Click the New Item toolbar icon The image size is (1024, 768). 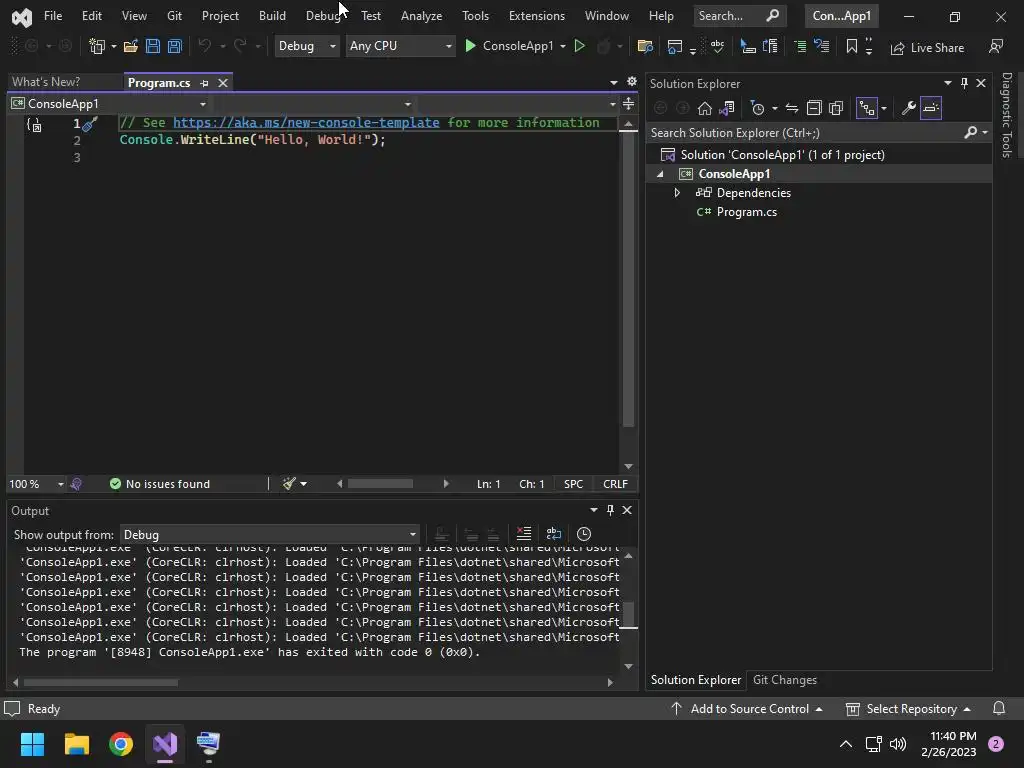pos(97,46)
